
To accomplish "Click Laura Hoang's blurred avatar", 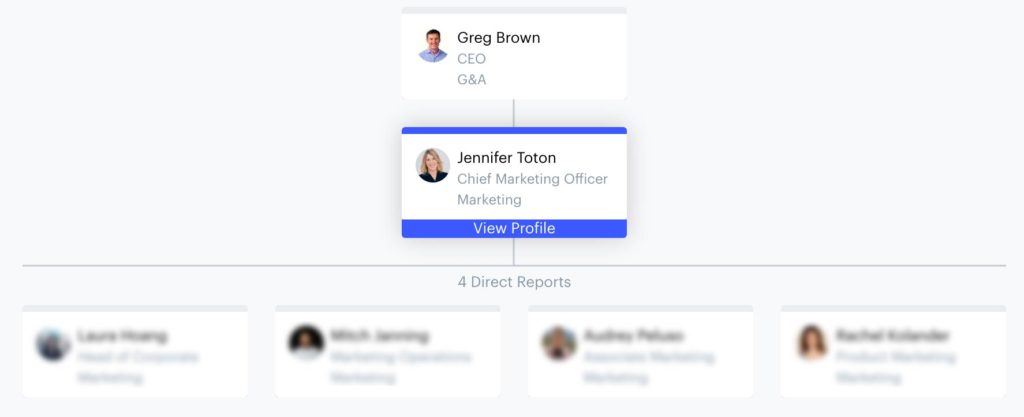I will [53, 344].
